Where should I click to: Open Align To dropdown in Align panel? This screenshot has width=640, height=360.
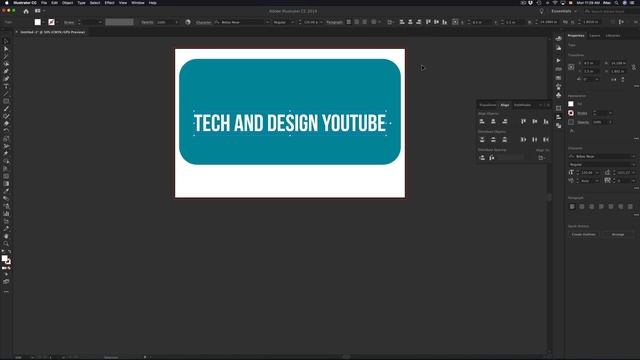coord(542,158)
